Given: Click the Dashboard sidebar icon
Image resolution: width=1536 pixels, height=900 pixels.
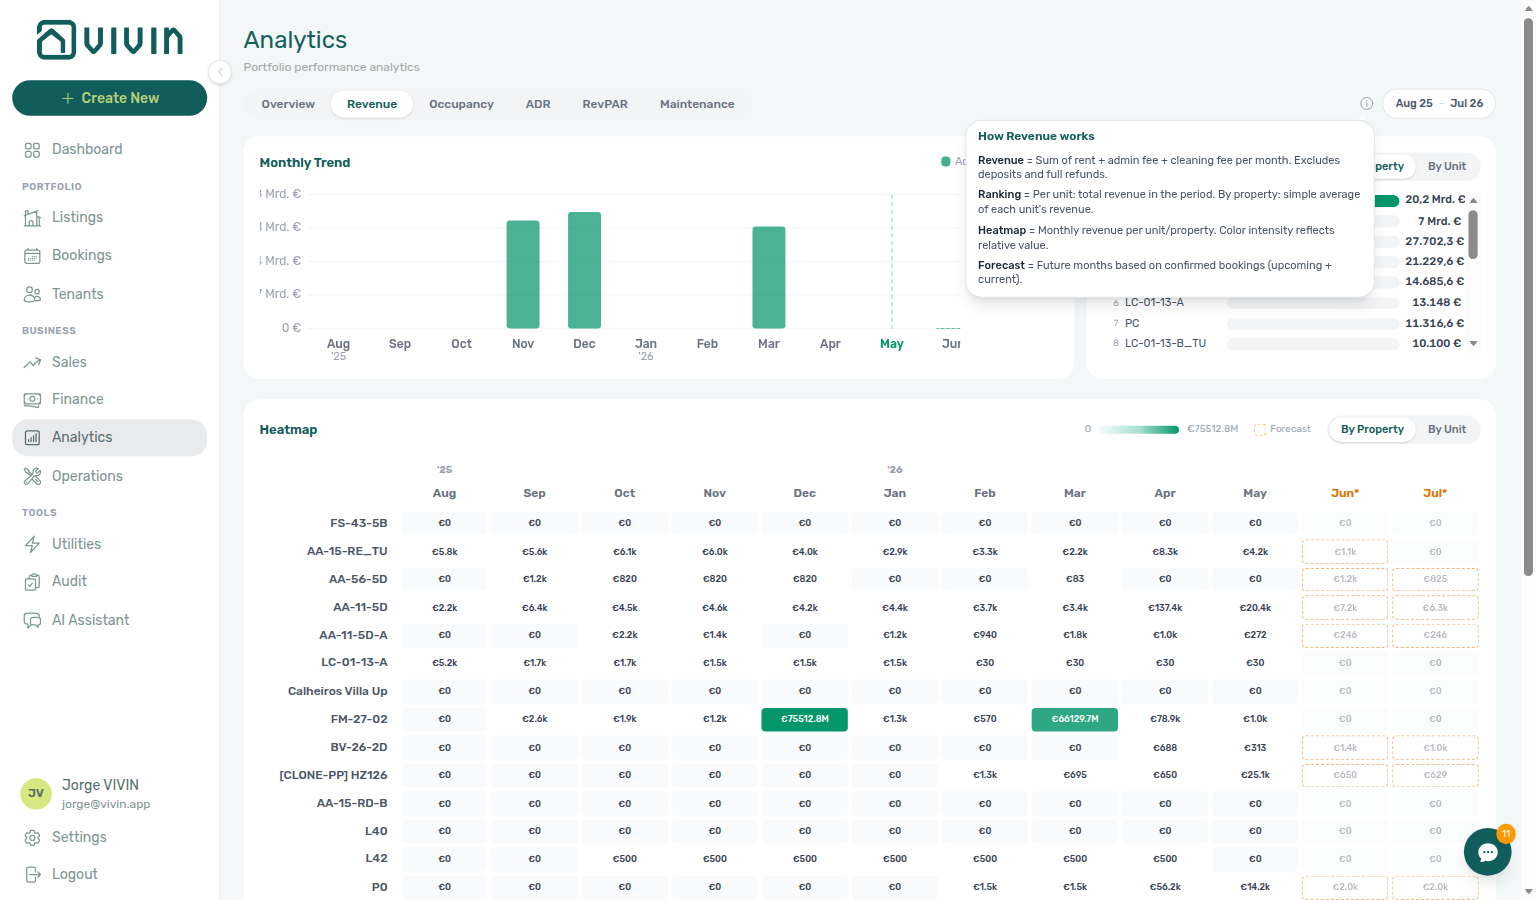Looking at the screenshot, I should pos(32,150).
